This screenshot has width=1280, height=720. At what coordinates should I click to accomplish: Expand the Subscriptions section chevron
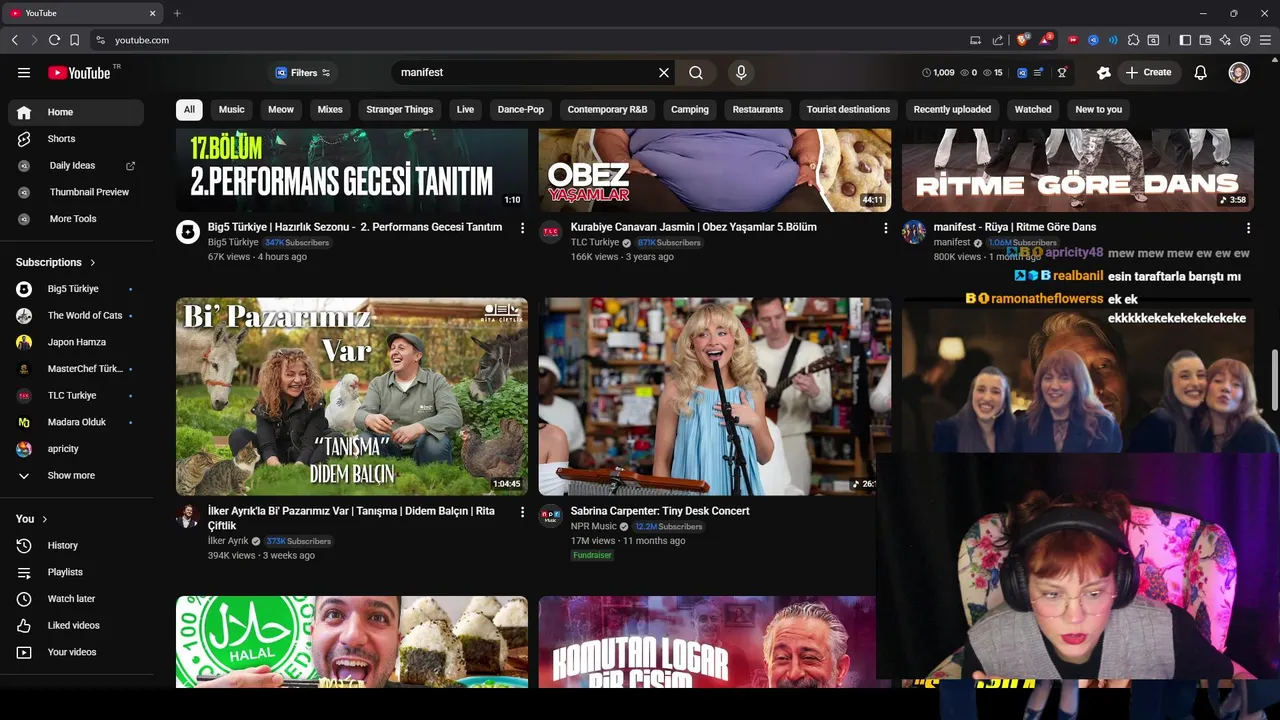(x=93, y=262)
